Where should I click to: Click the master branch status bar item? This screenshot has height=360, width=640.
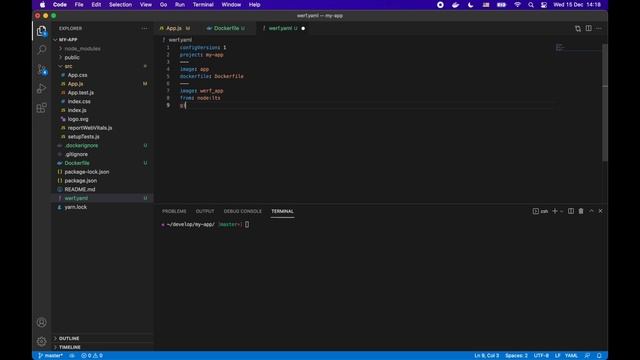click(51, 356)
